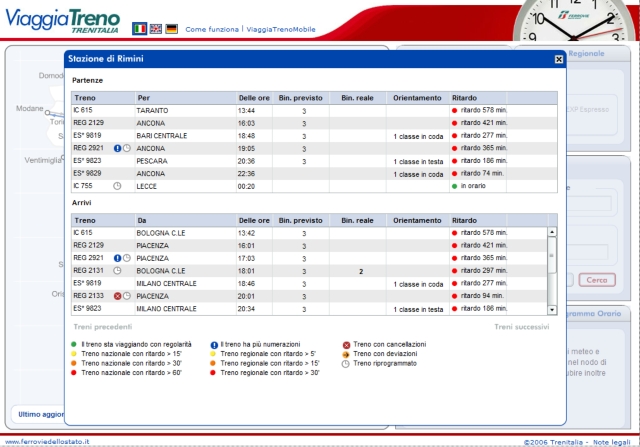The width and height of the screenshot is (640, 447).
Task: Select the British flag for English
Action: (x=155, y=29)
